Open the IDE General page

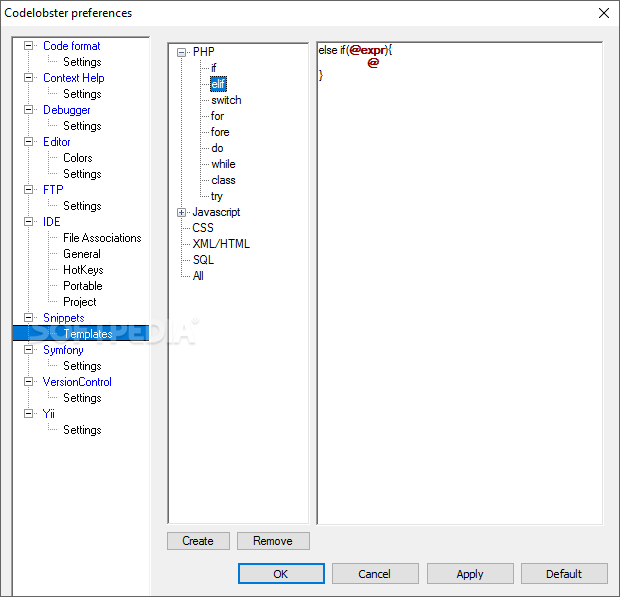[x=82, y=254]
